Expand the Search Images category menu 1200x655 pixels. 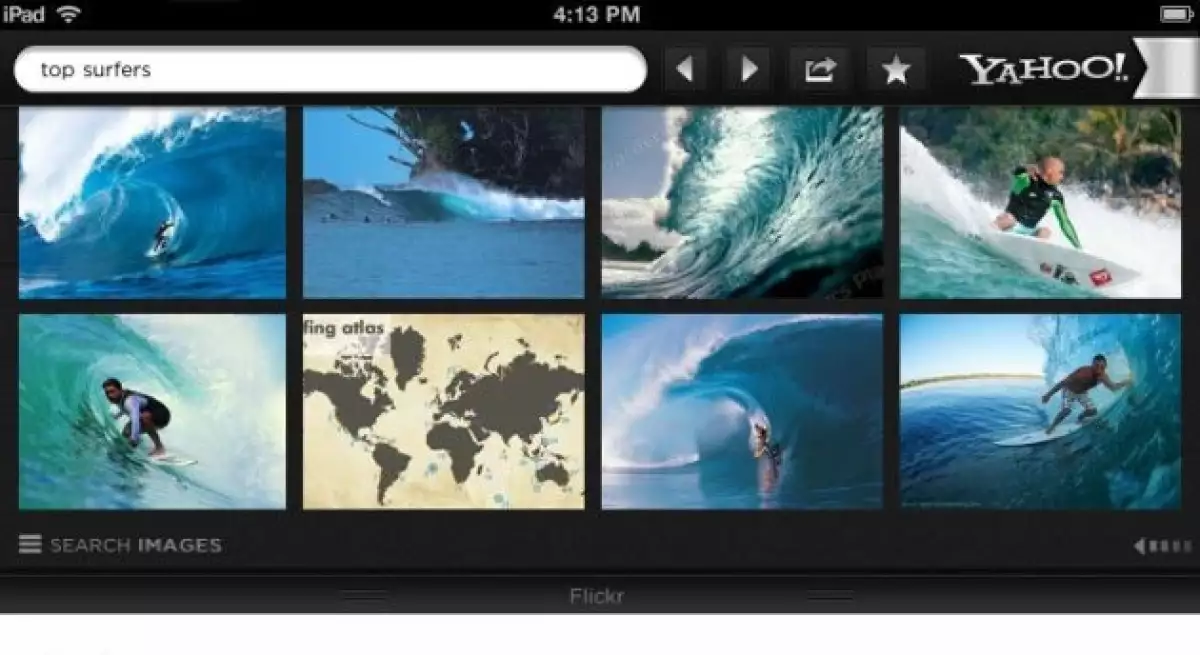136,545
